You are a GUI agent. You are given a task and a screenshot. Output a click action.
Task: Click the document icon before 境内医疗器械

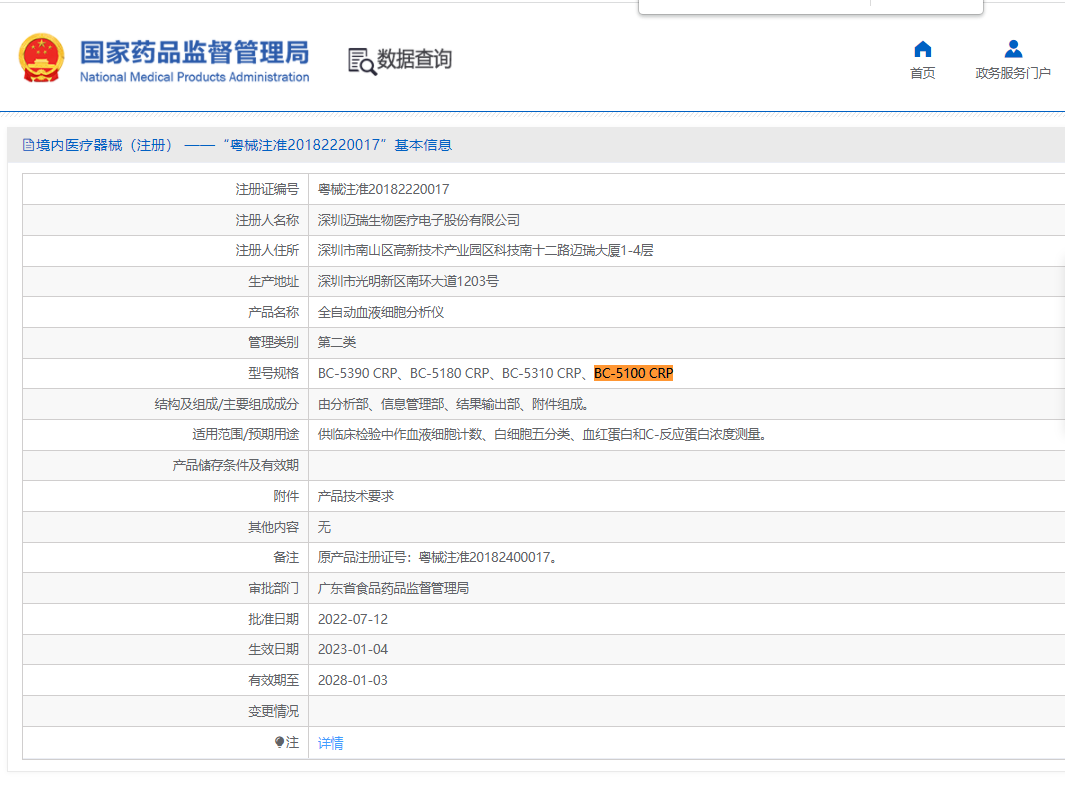pyautogui.click(x=28, y=145)
